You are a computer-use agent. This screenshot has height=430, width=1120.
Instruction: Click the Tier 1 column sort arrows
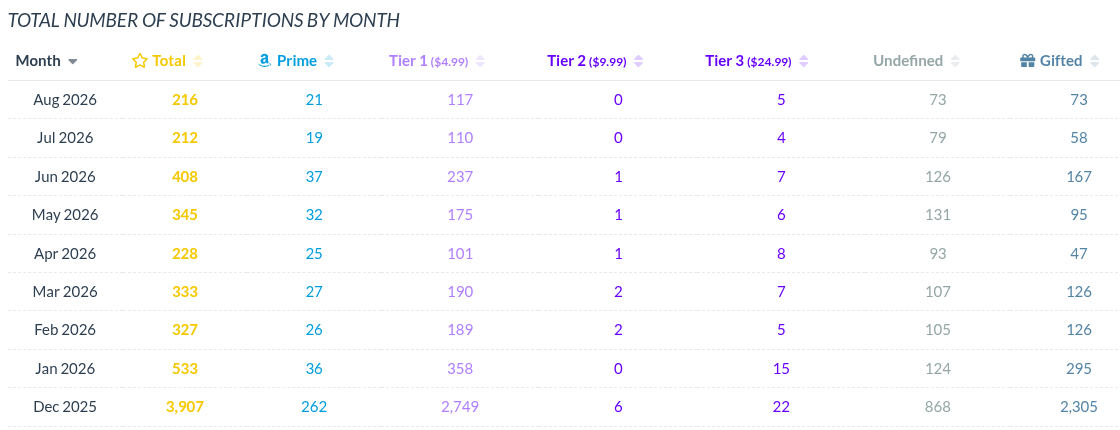pyautogui.click(x=480, y=61)
